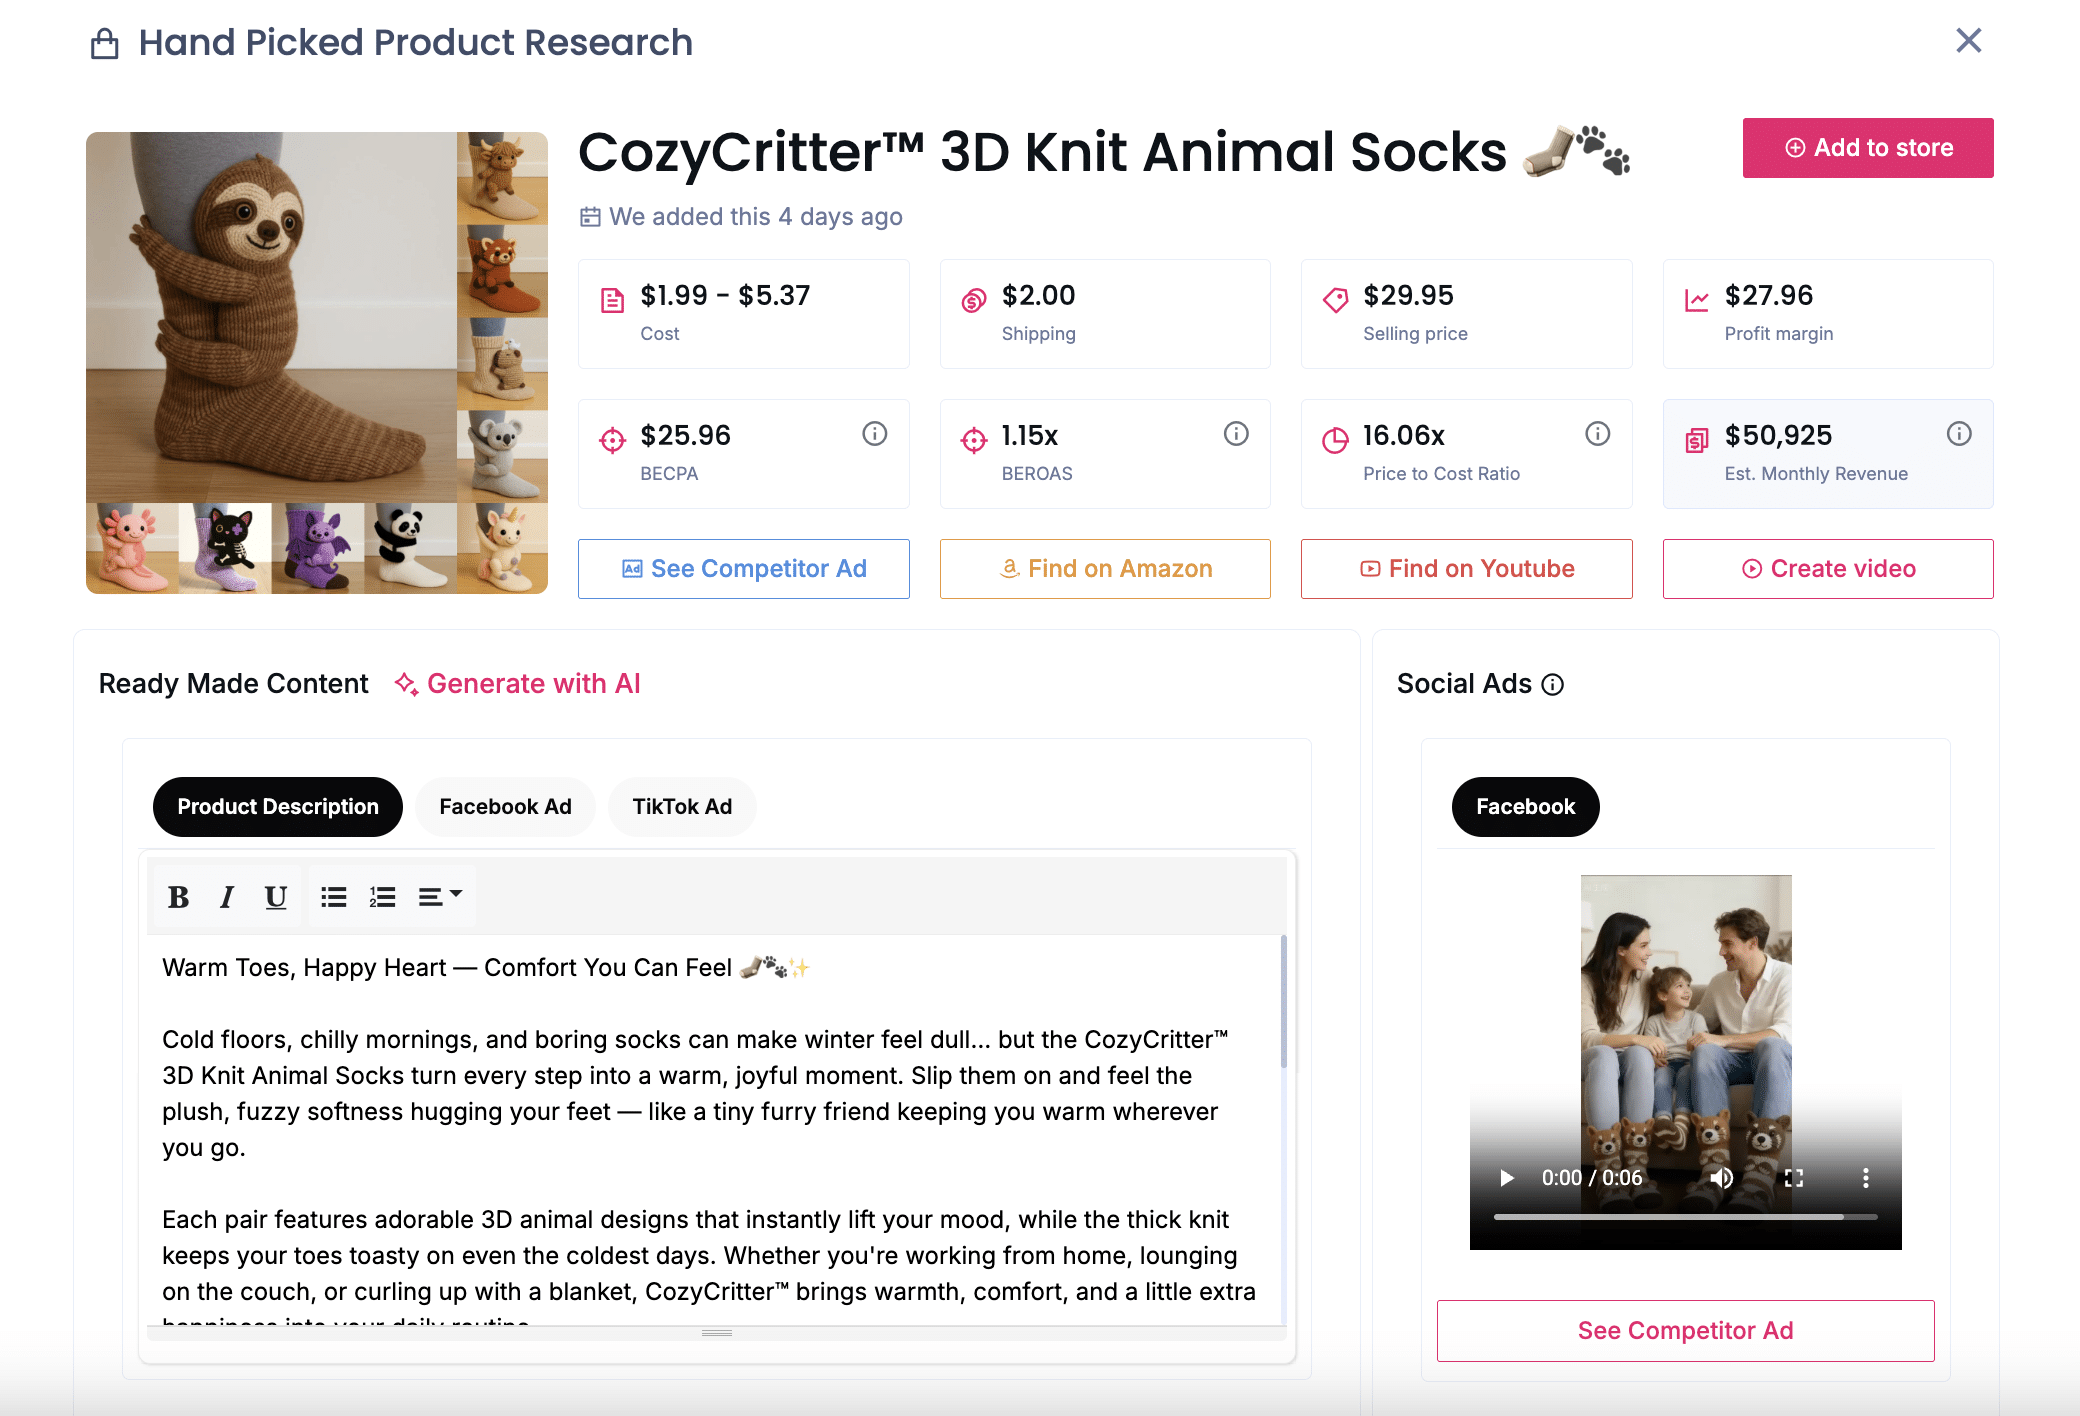Click the BECPA info icon
The height and width of the screenshot is (1416, 2080).
pos(874,433)
